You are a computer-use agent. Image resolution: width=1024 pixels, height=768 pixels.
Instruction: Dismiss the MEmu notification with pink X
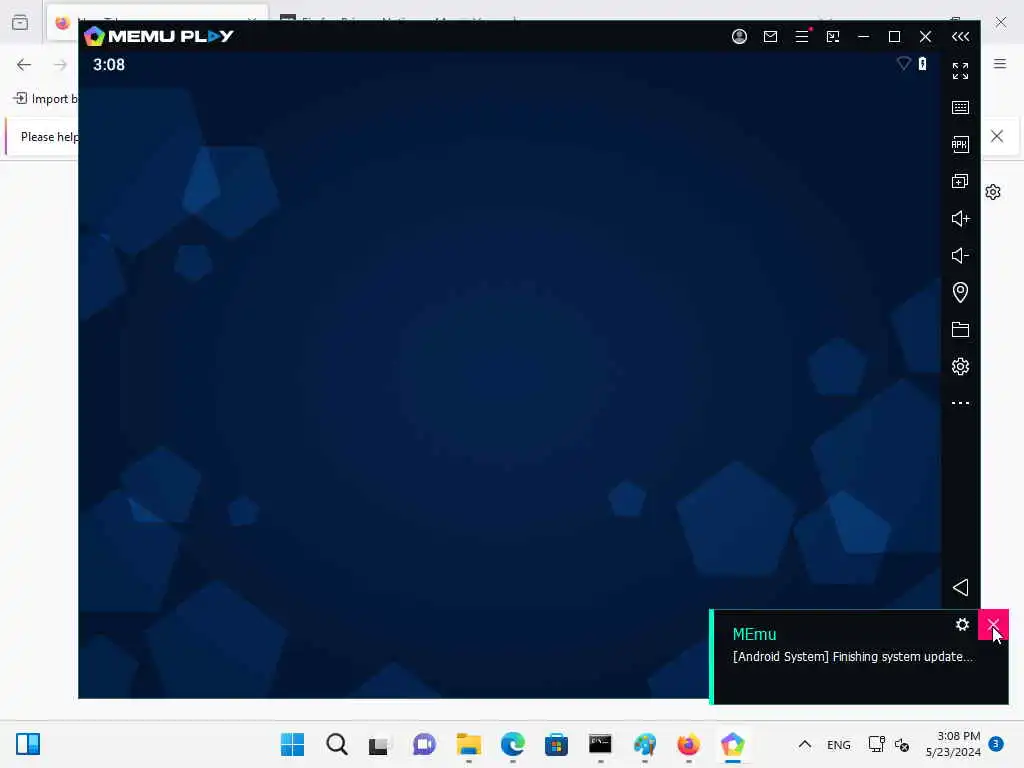pos(993,624)
